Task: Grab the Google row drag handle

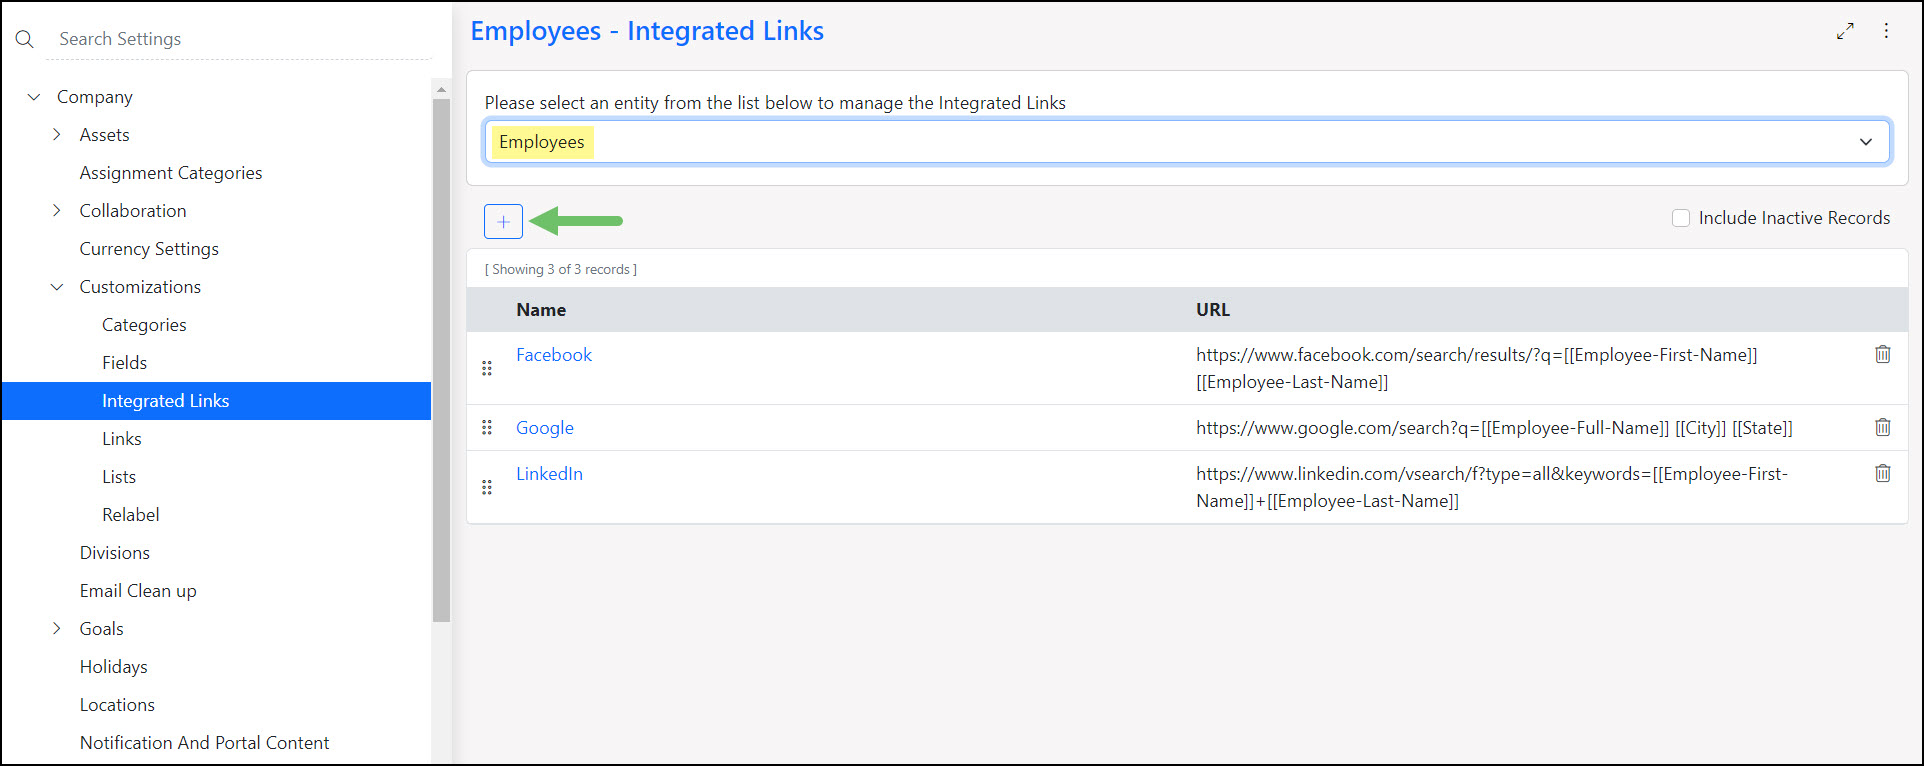Action: [487, 427]
